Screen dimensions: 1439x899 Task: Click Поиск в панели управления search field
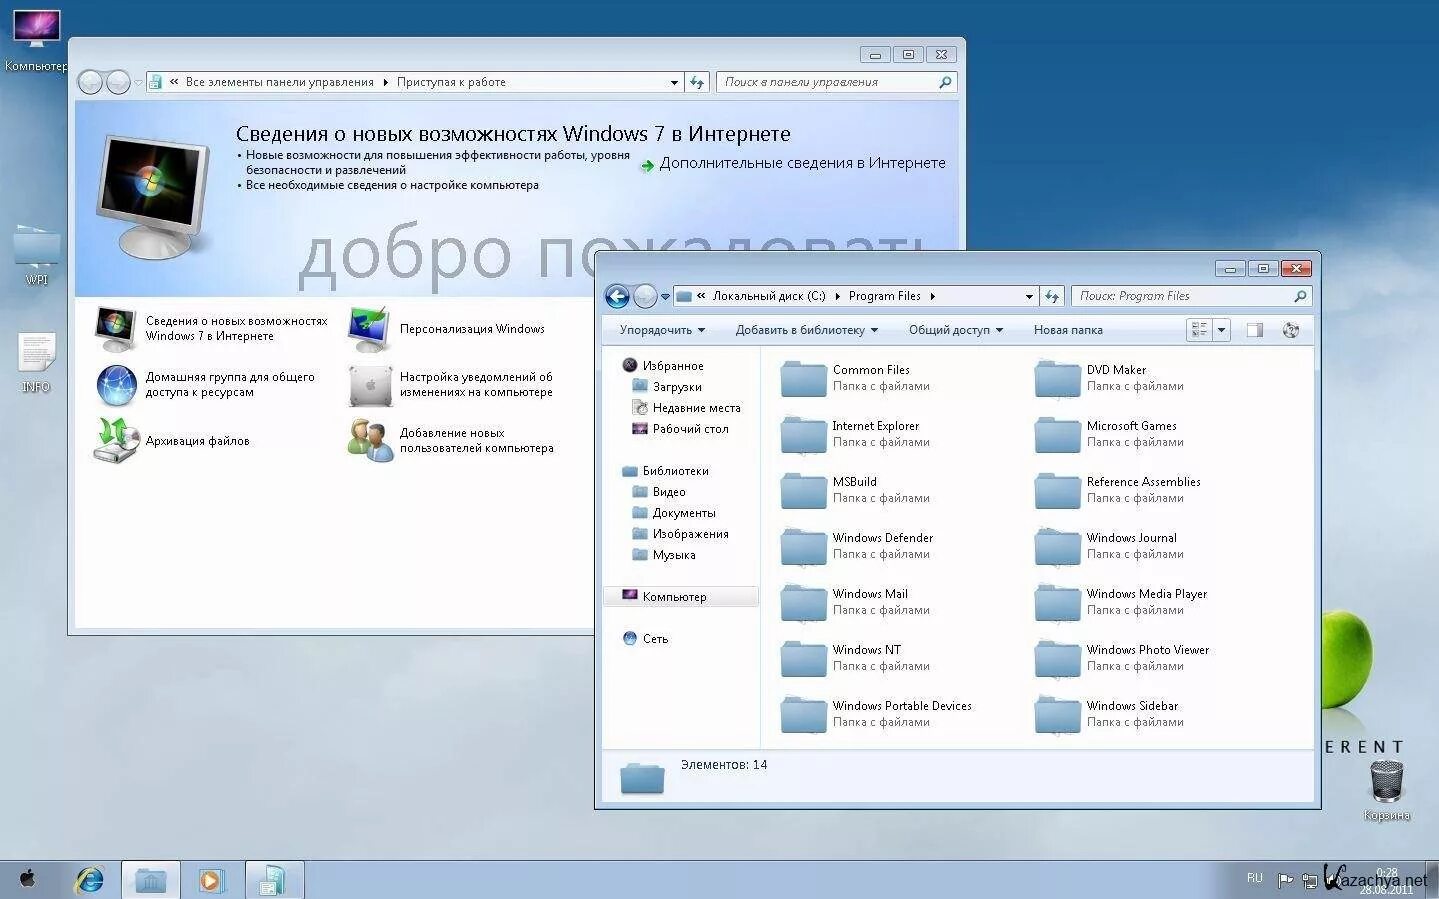click(836, 82)
